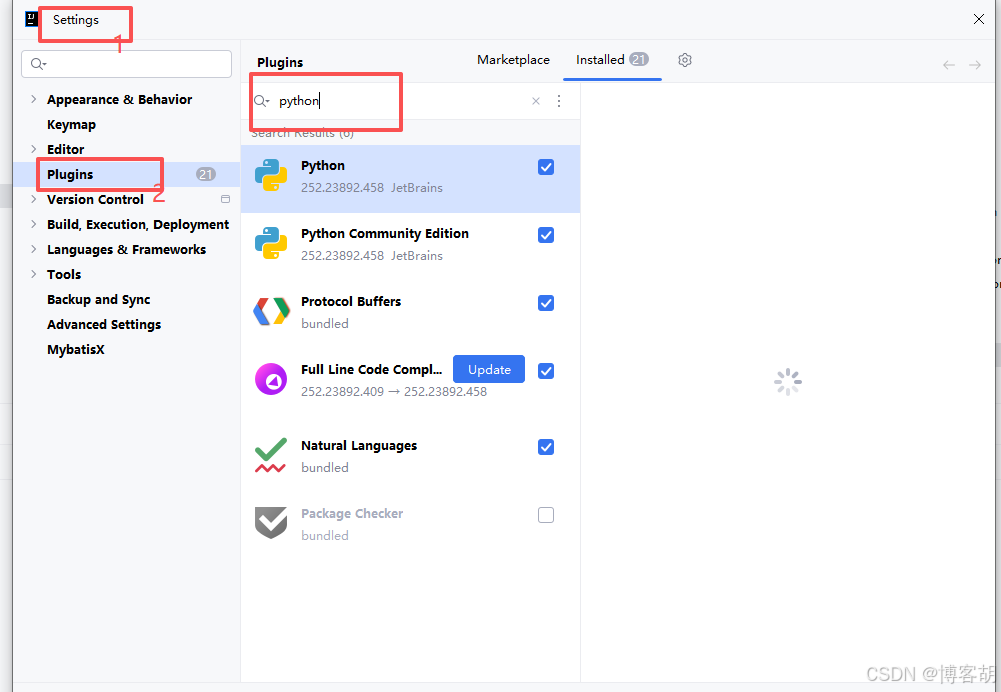Click the Natural Languages plugin icon
Screen dimensions: 1001x692
[x=271, y=455]
